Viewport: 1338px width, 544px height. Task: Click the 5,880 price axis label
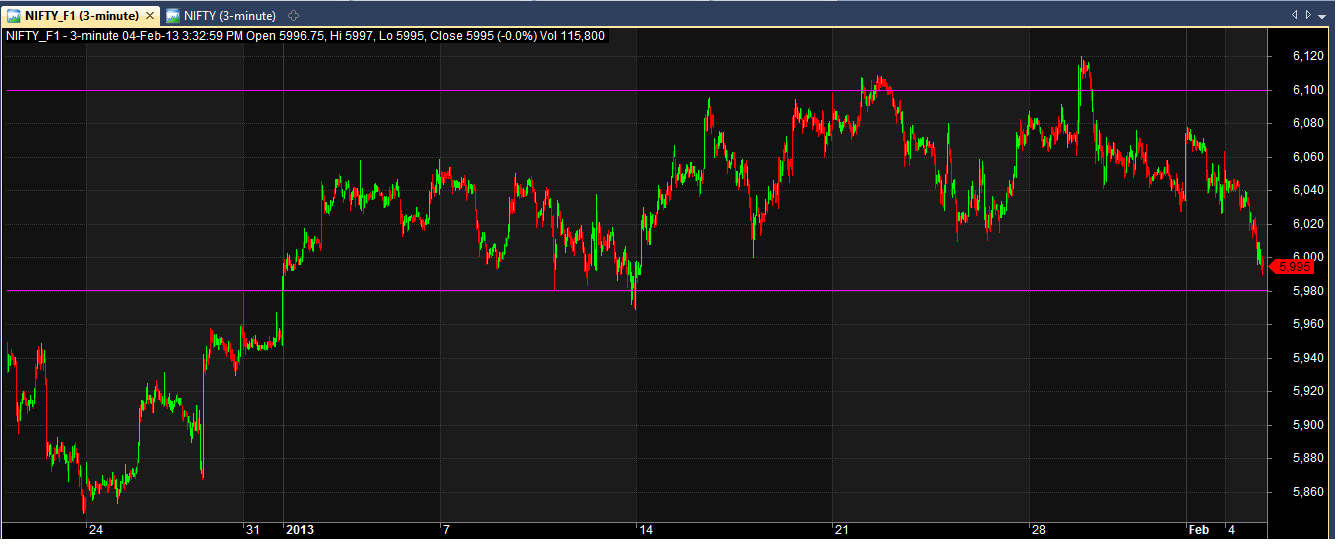pos(1308,458)
